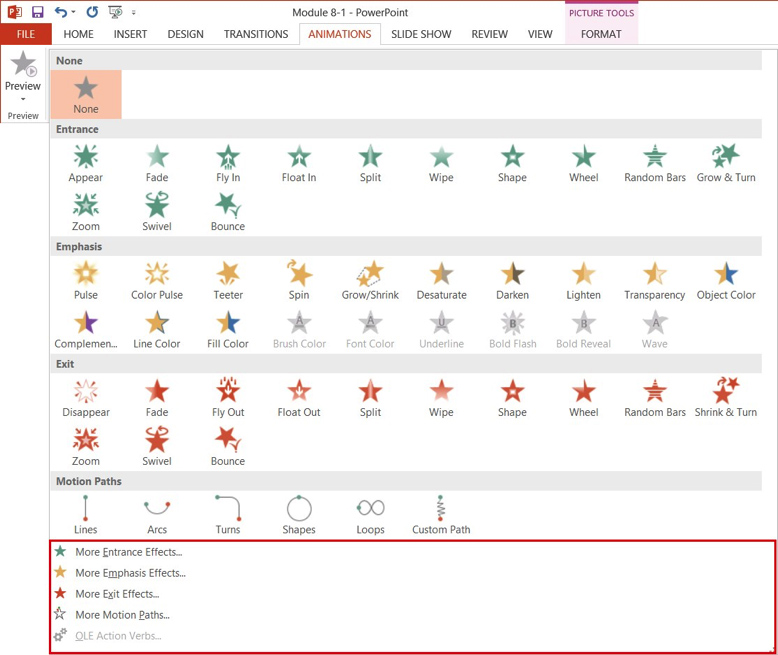Viewport: 778px width, 655px height.
Task: Apply the Fly In entrance effect
Action: pyautogui.click(x=228, y=163)
